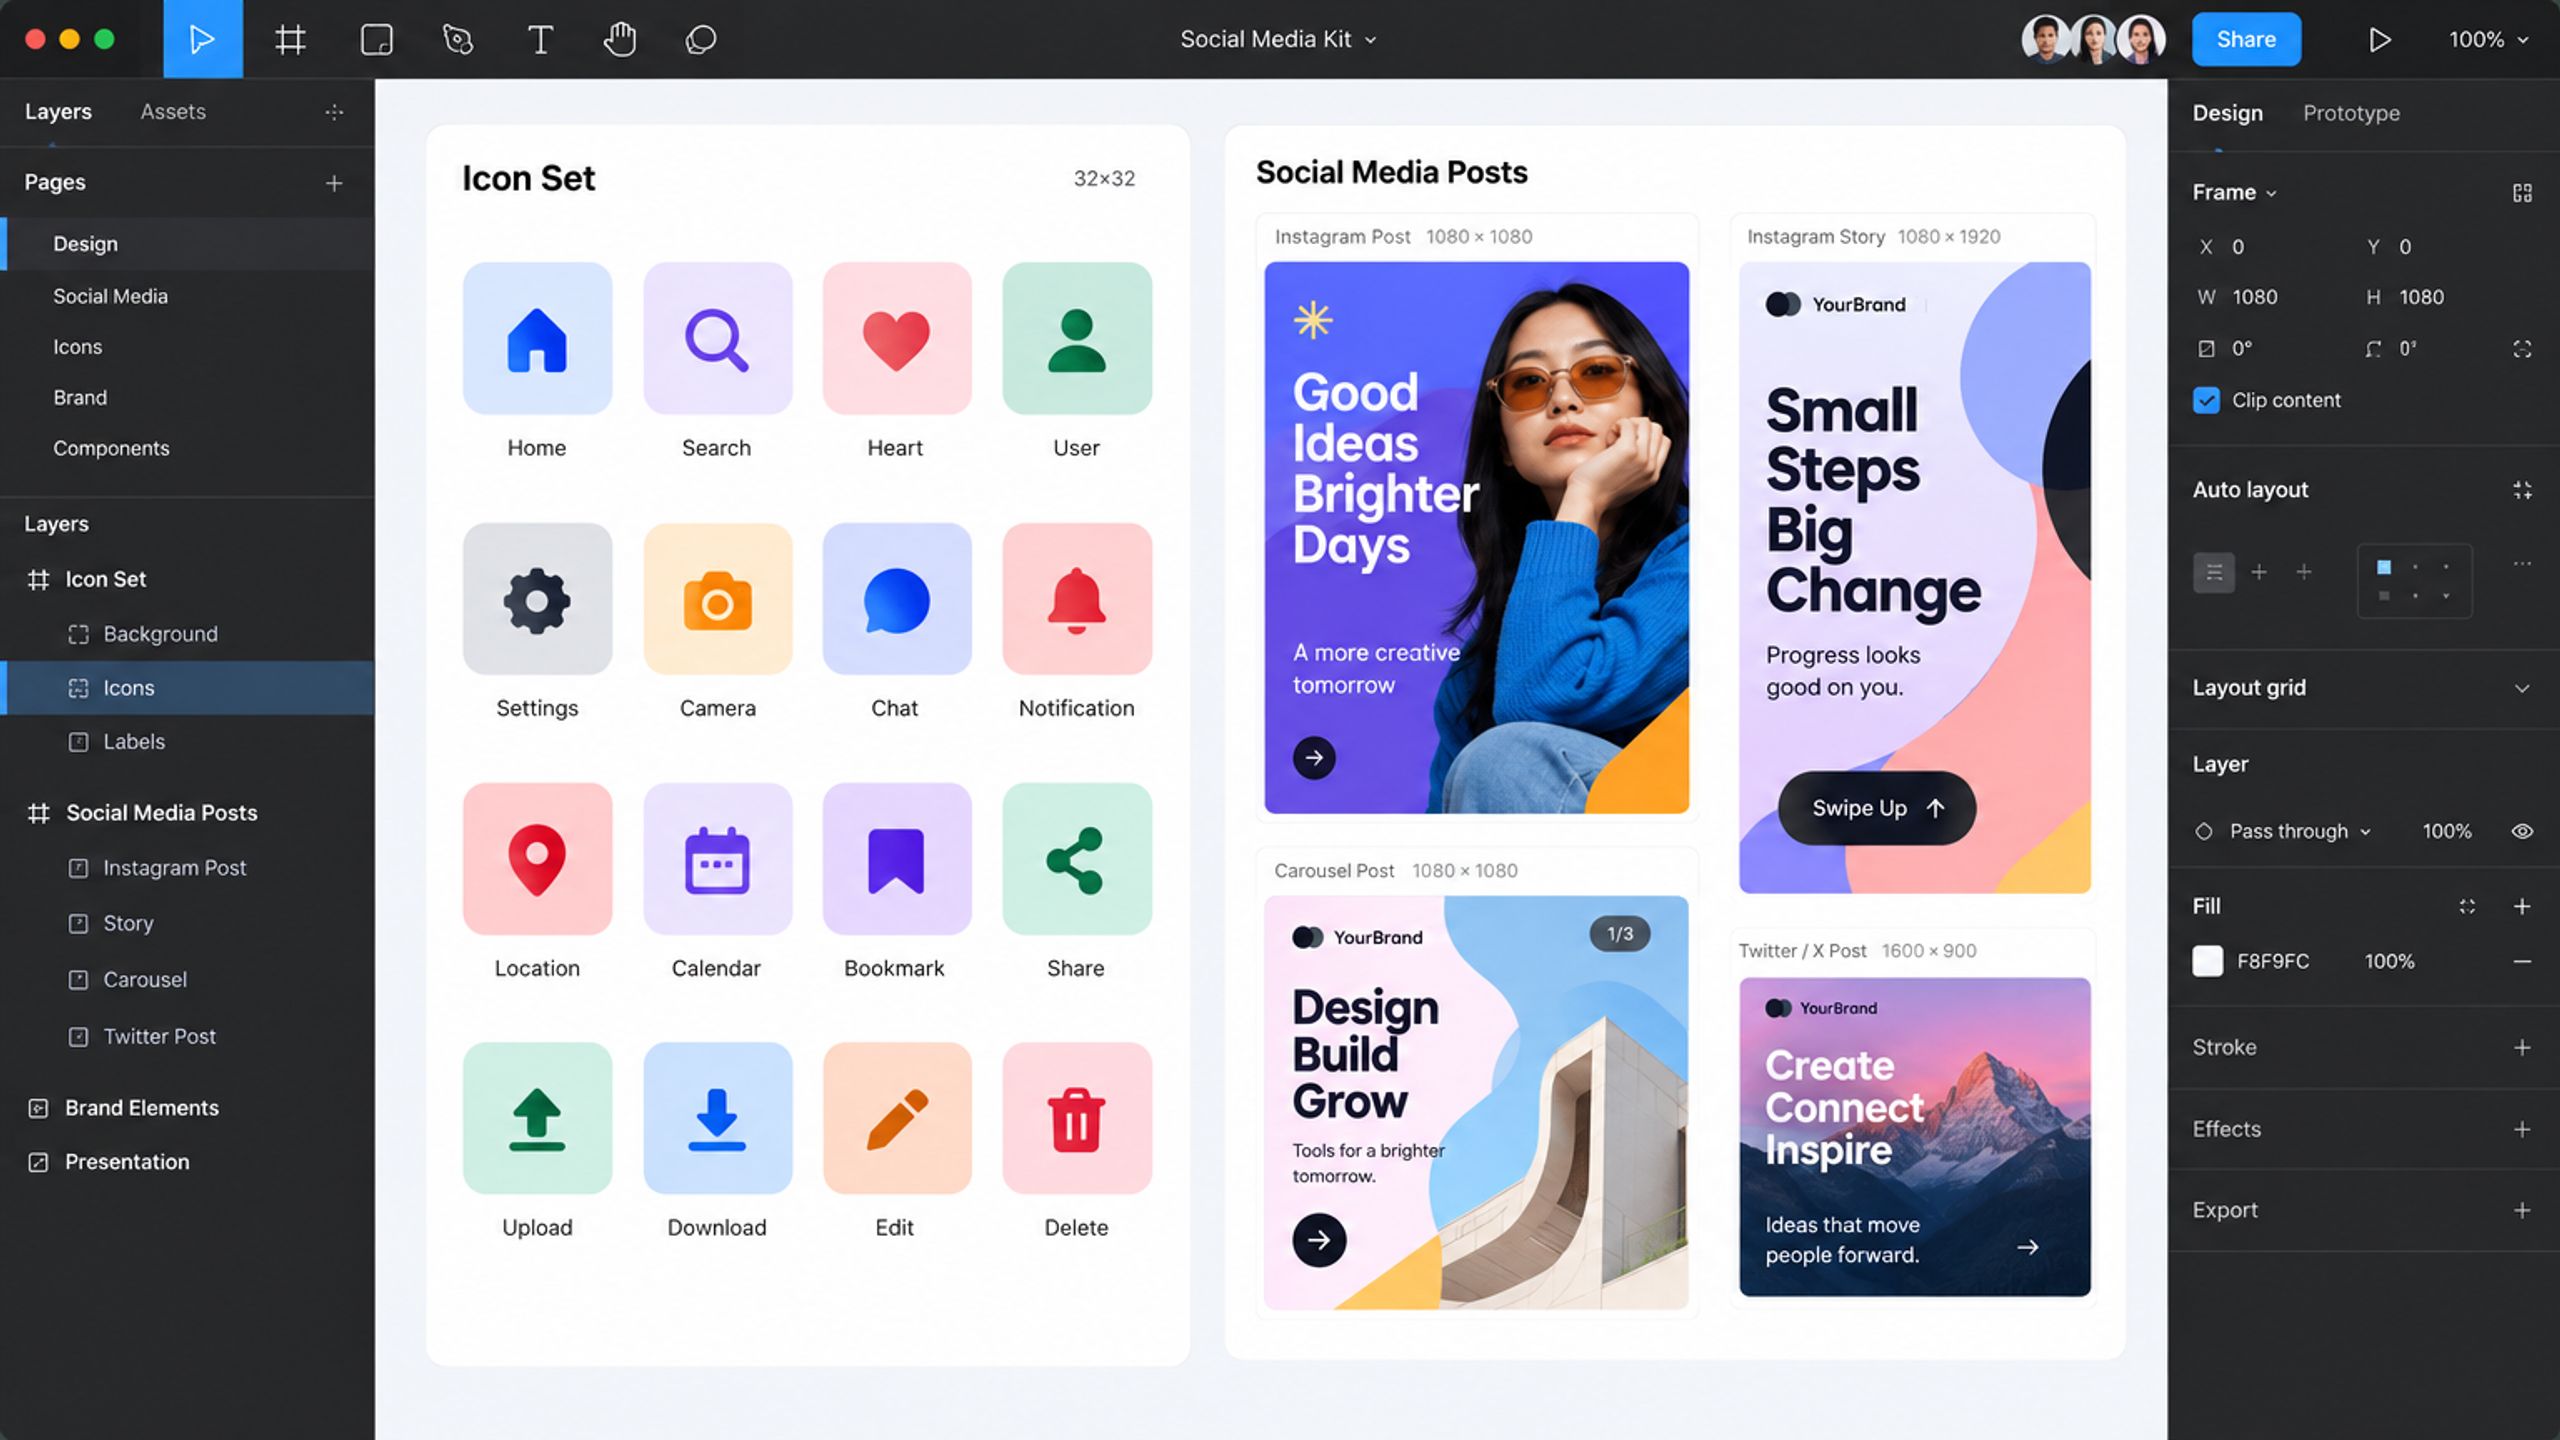
Task: Click the Swipe Up button in story
Action: pos(1876,808)
